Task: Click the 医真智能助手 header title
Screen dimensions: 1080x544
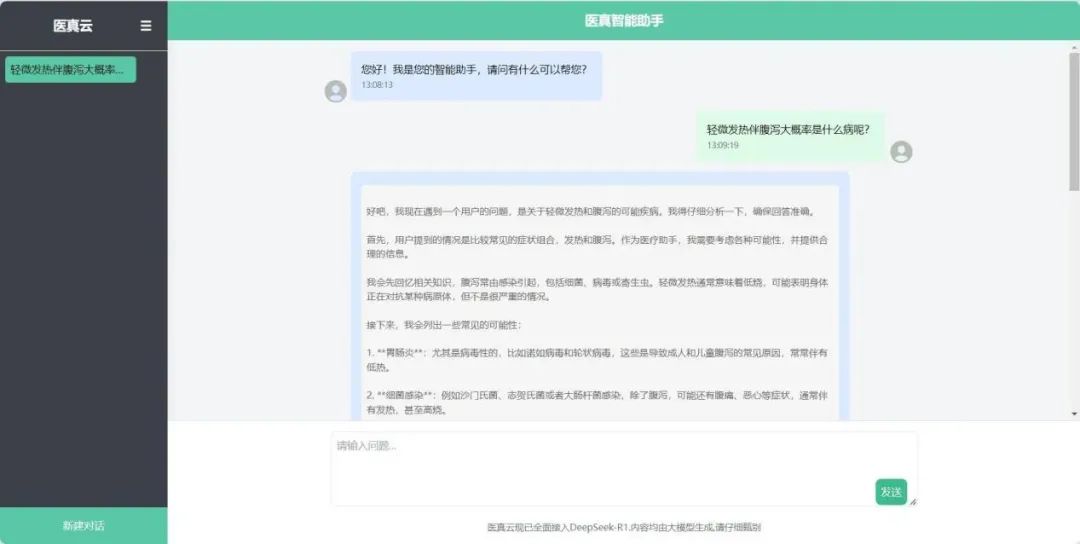Action: 624,21
